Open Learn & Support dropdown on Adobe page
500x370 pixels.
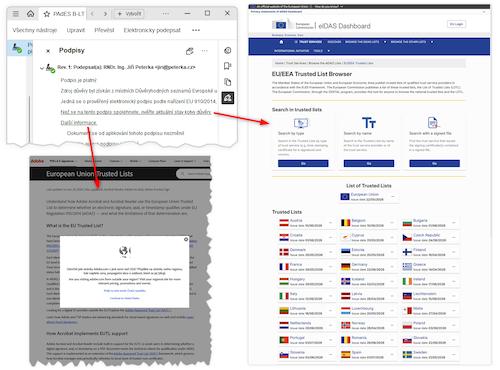185,161
